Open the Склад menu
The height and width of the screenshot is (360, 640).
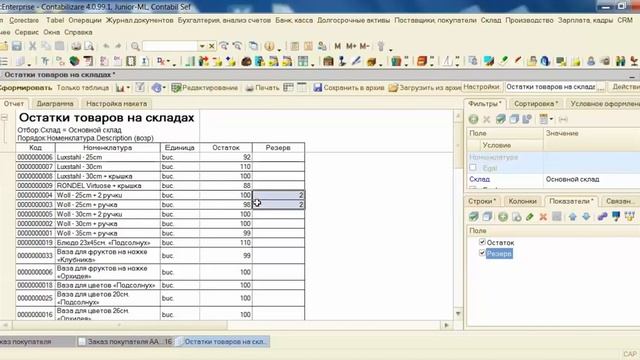click(491, 20)
